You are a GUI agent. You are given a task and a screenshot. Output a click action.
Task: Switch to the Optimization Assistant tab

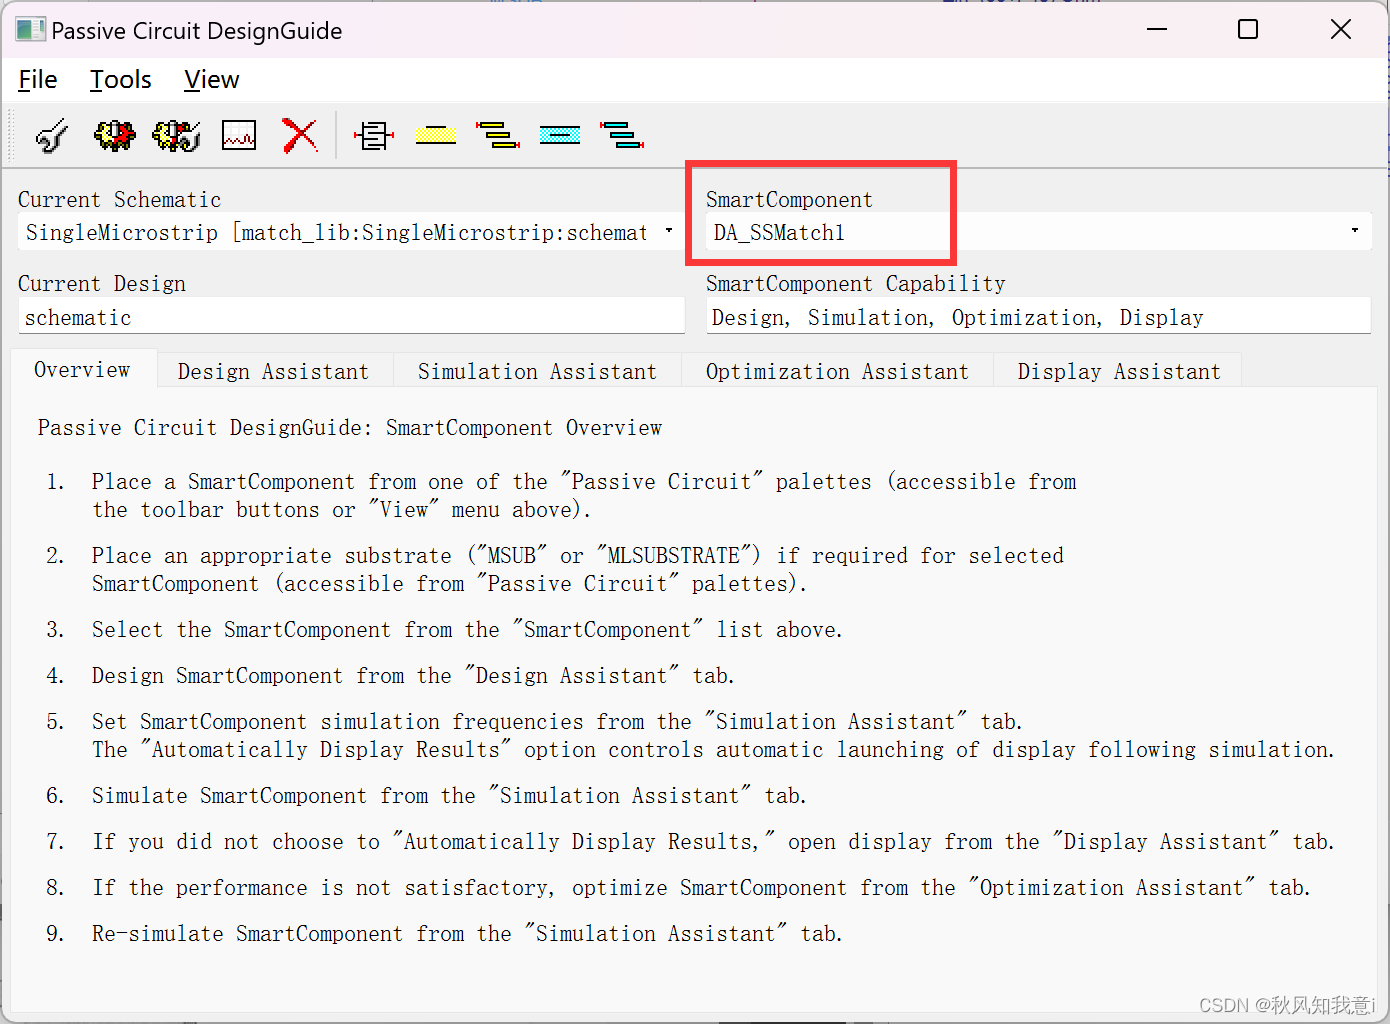click(838, 371)
